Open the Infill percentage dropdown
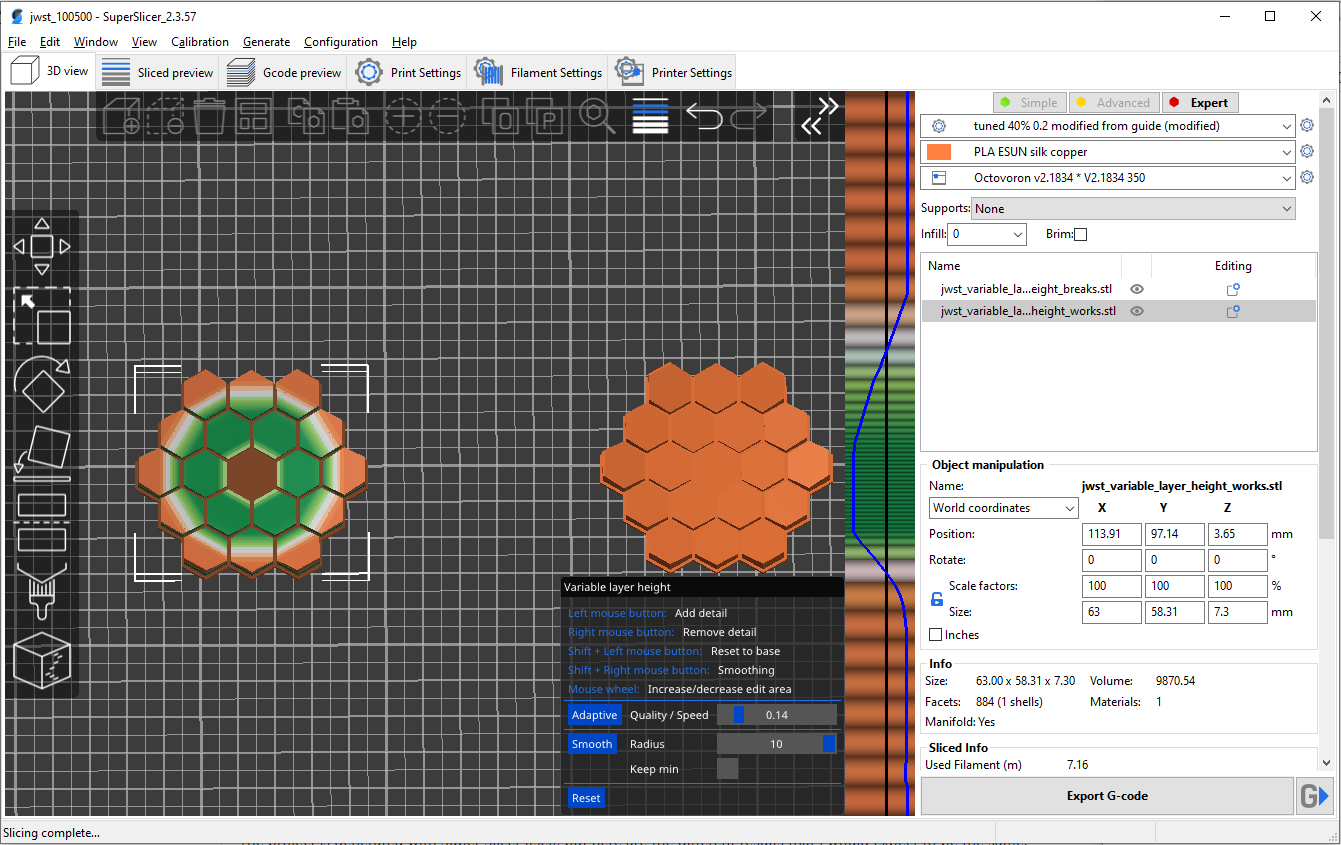1341x845 pixels. tap(987, 234)
